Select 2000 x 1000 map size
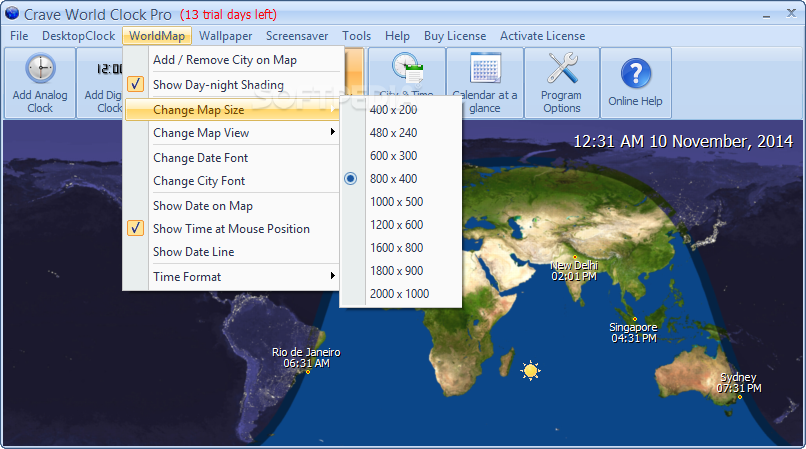Viewport: 806px width, 449px height. pos(399,294)
